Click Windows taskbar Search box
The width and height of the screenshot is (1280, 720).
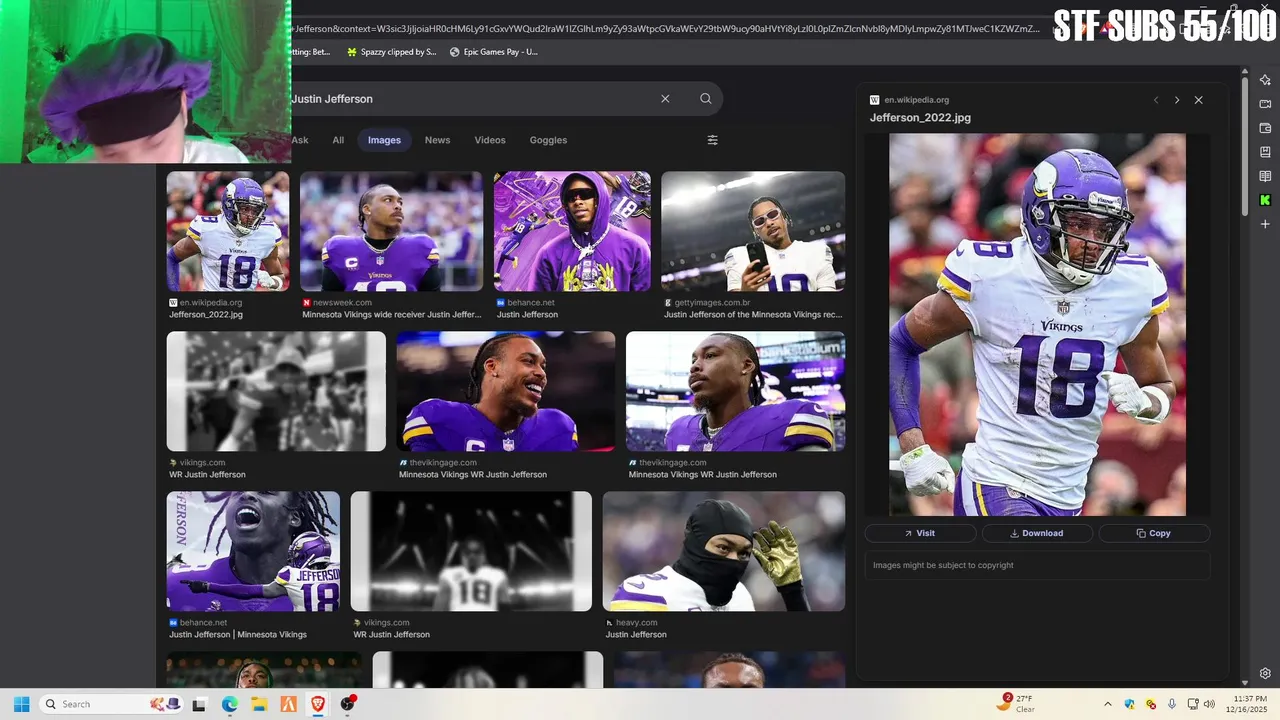coord(110,704)
